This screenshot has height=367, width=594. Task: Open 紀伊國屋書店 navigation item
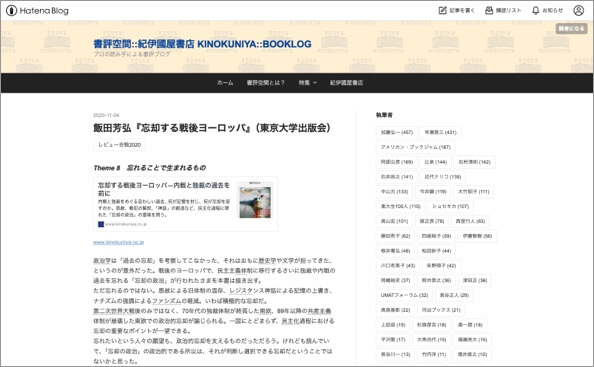346,83
